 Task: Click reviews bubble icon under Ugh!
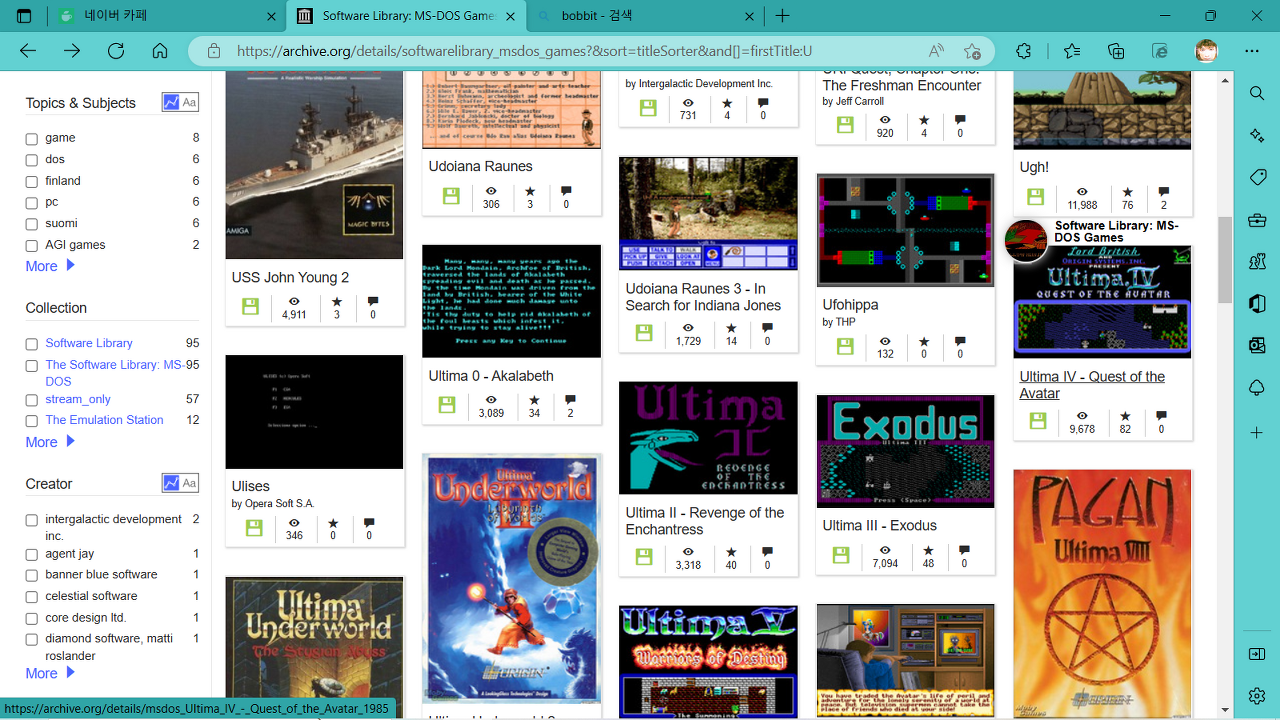1163,192
